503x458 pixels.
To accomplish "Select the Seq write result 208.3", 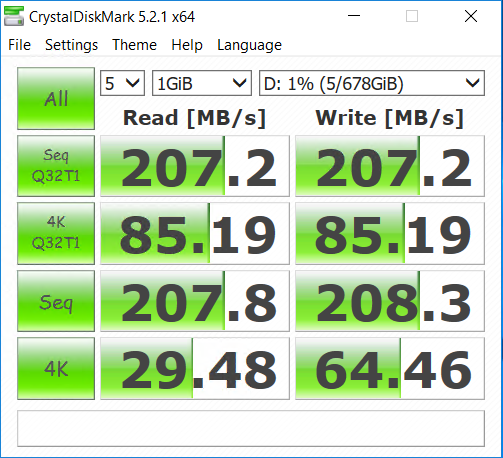I will click(x=390, y=301).
